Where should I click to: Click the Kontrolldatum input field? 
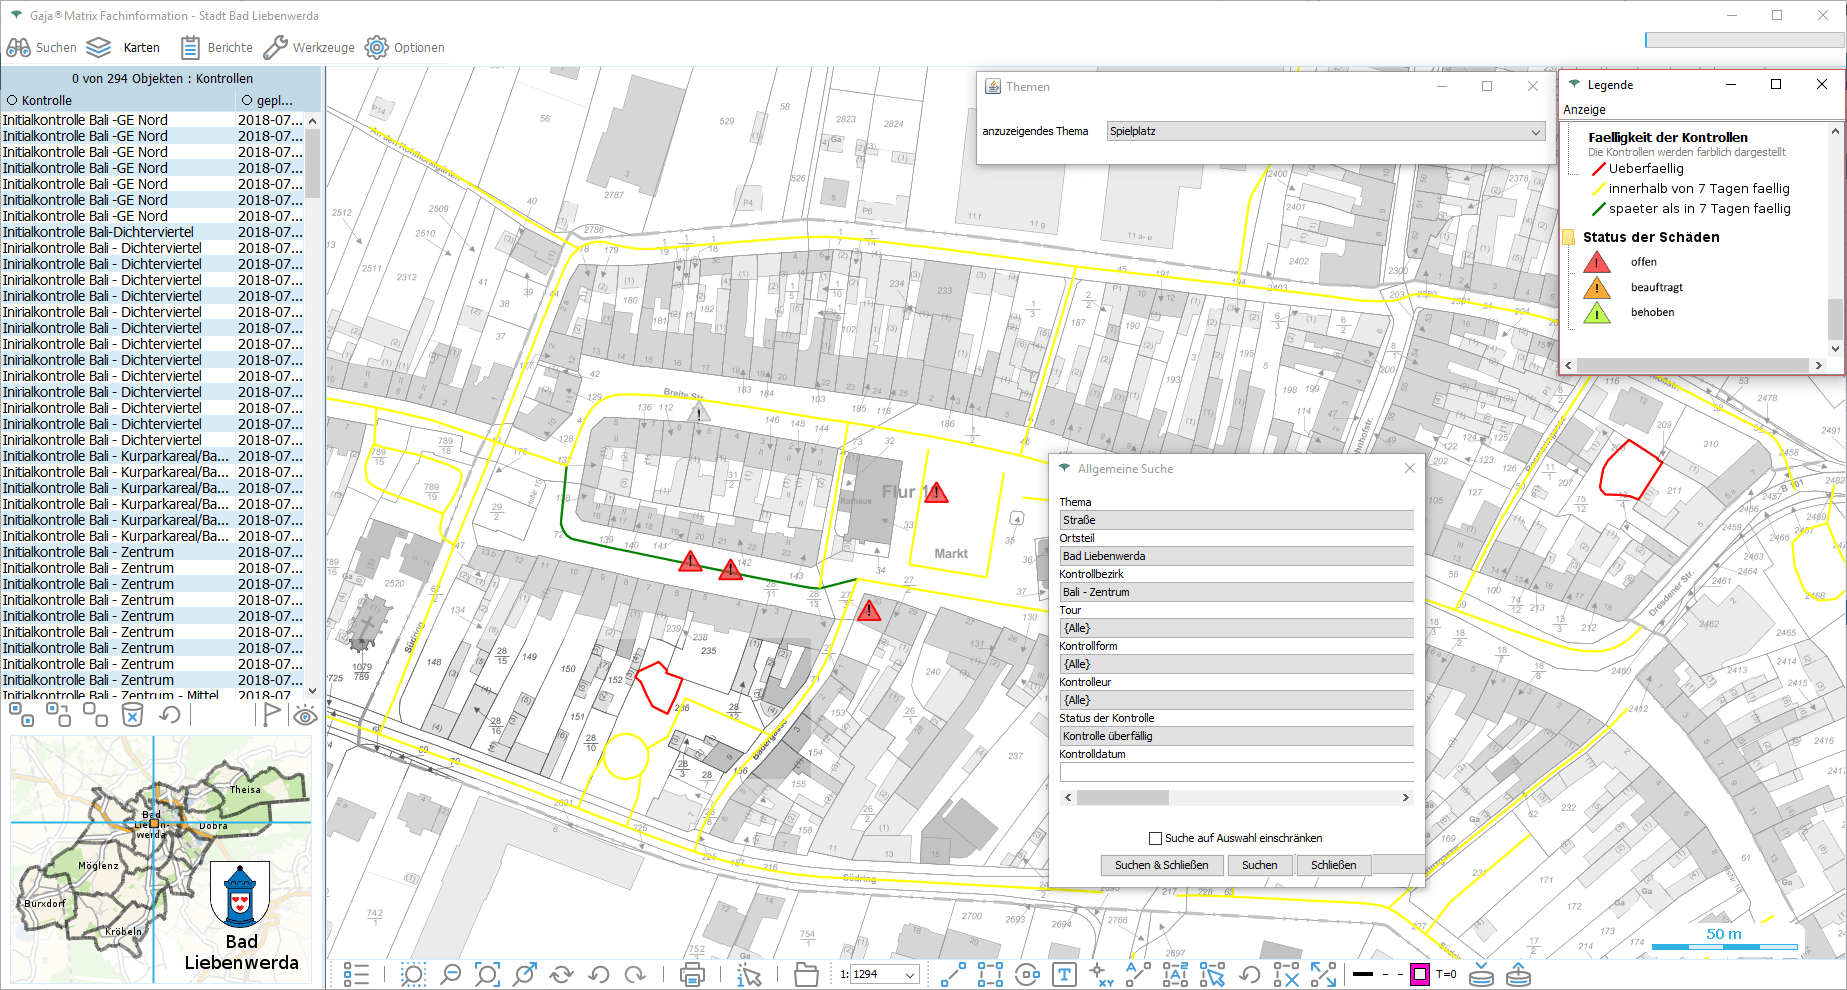click(x=1236, y=772)
